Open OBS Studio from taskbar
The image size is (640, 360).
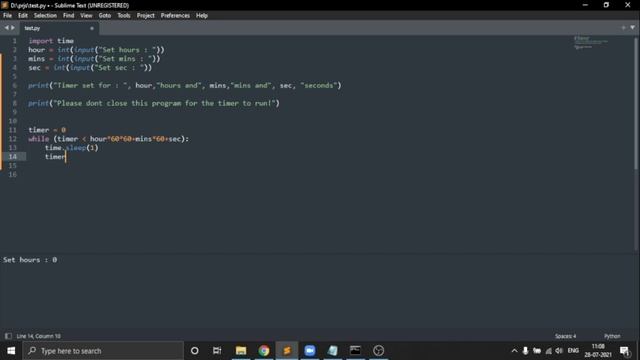[378, 351]
